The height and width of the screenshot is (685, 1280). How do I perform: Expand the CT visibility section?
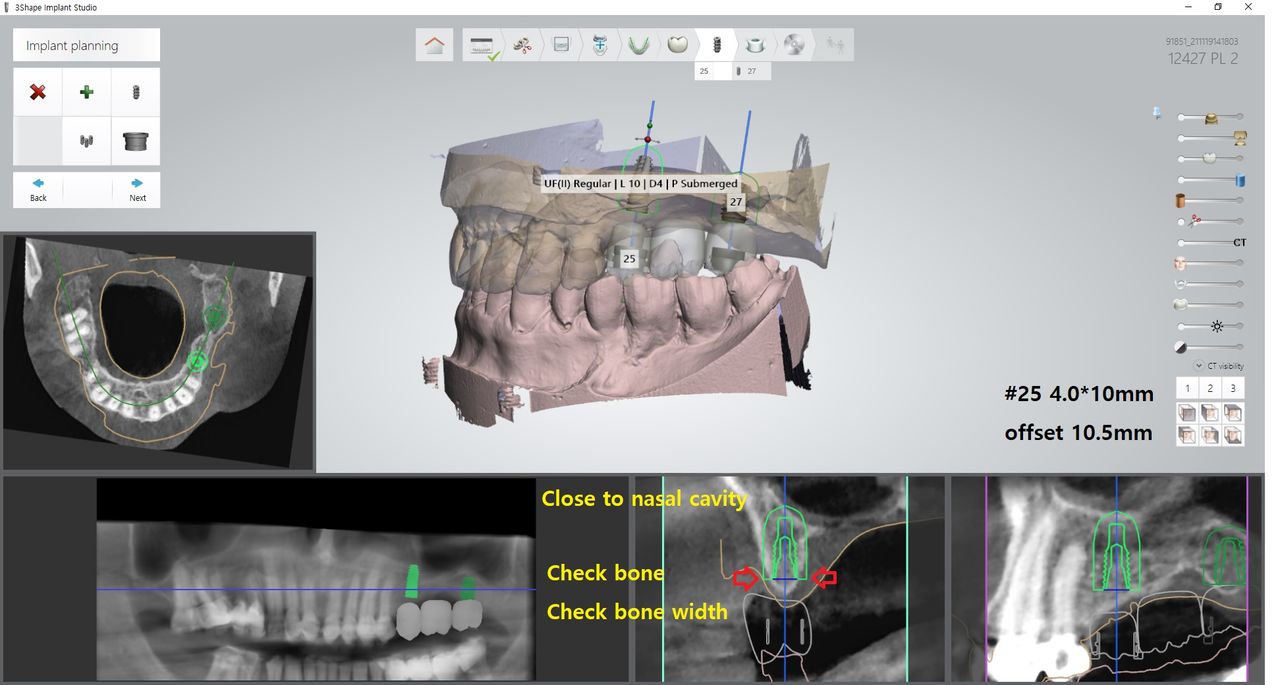coord(1199,366)
